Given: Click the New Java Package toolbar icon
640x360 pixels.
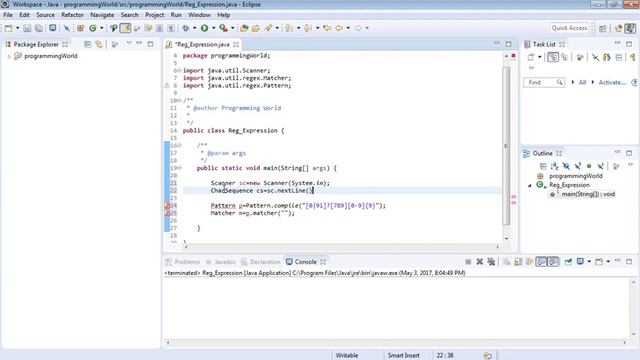Looking at the screenshot, I should pyautogui.click(x=80, y=28).
